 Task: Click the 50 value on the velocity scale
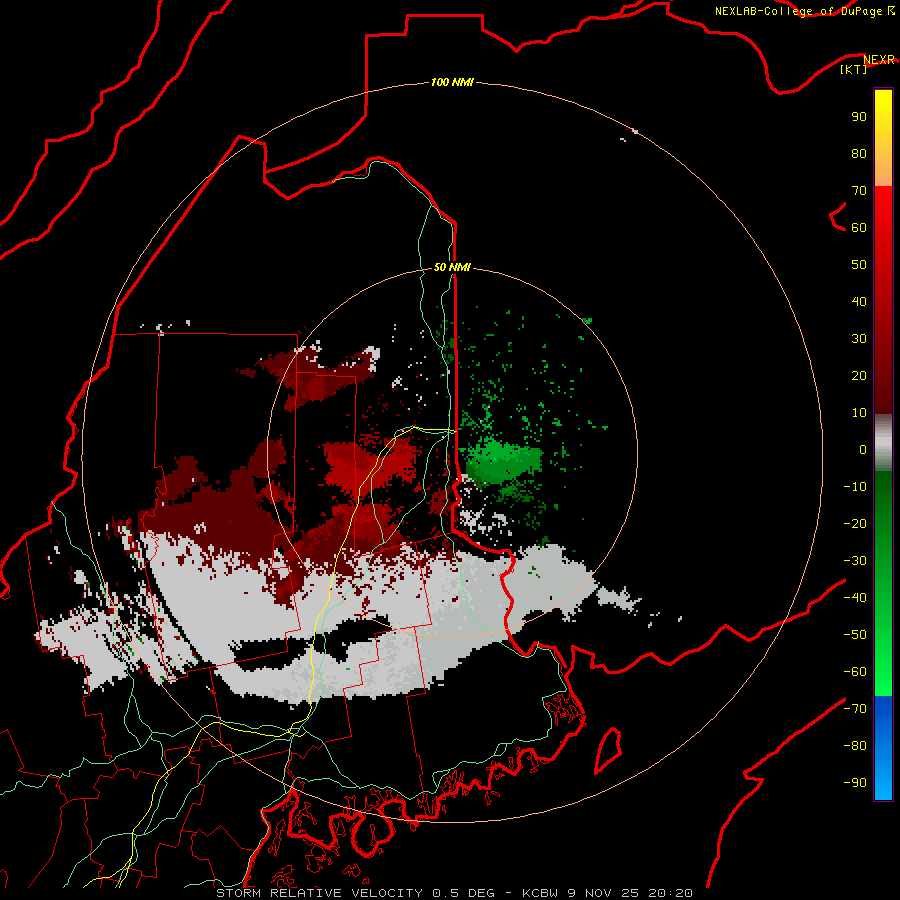[x=859, y=265]
